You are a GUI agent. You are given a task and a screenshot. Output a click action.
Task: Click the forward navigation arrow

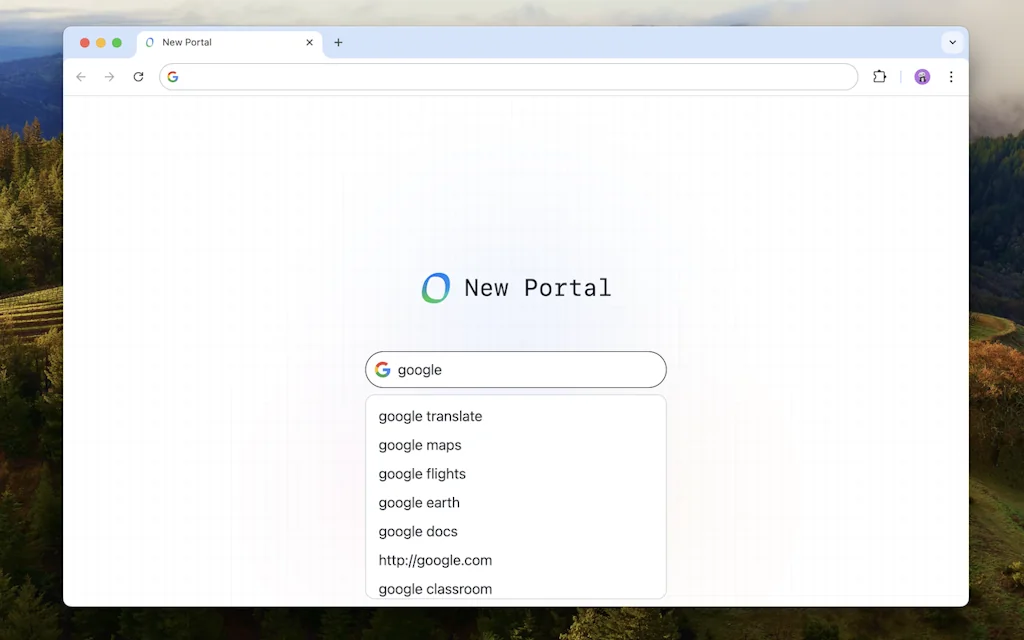coord(110,76)
